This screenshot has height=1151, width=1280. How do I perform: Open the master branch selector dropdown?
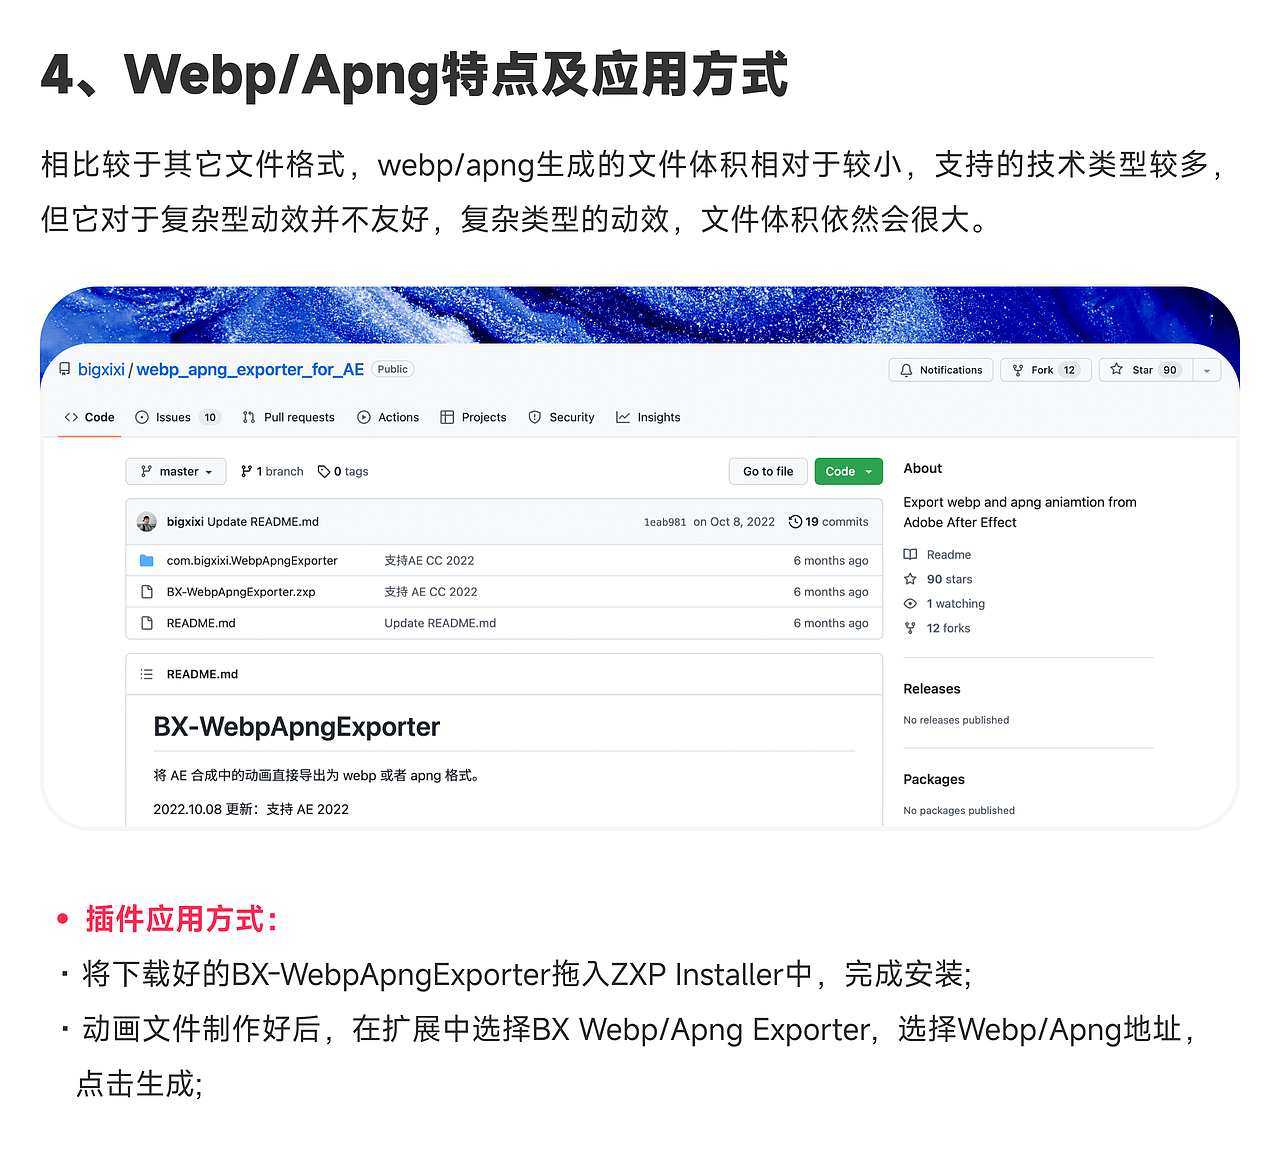tap(175, 471)
